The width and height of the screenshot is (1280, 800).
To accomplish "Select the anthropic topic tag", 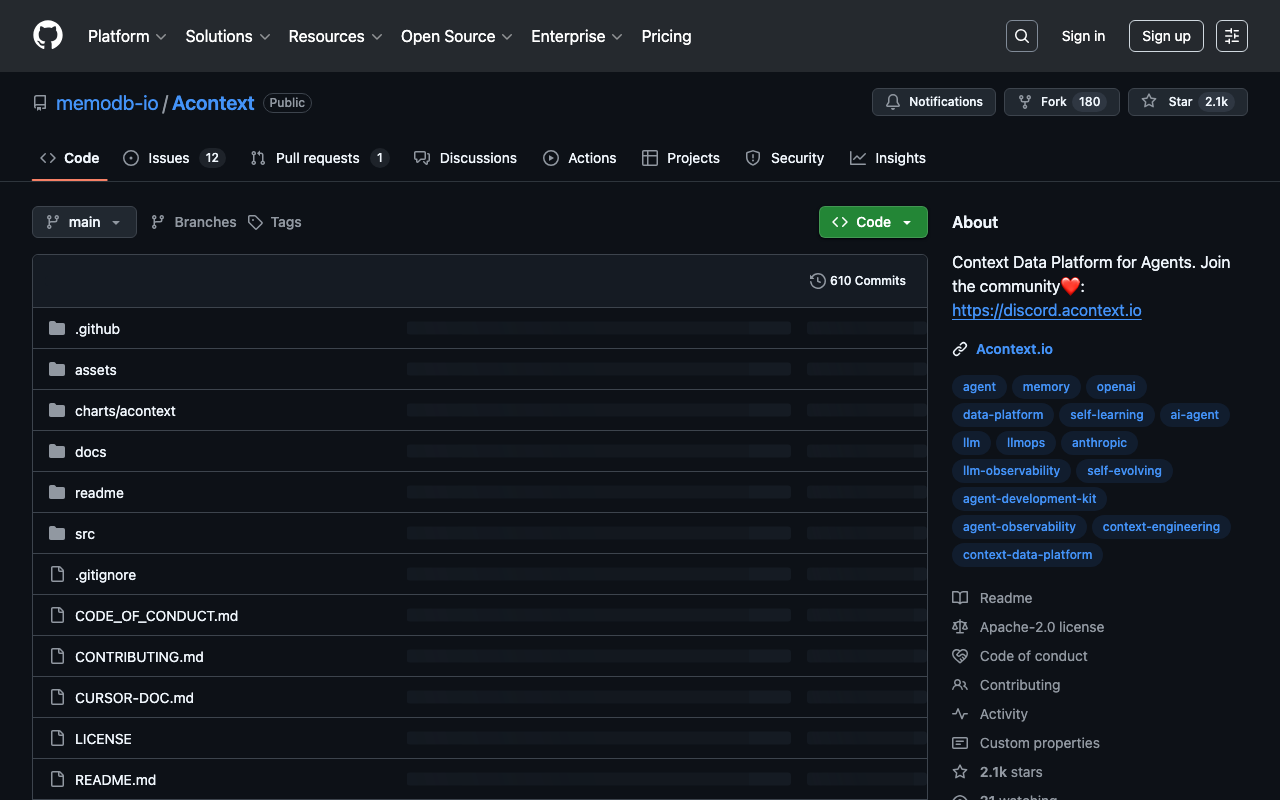I will point(1099,443).
